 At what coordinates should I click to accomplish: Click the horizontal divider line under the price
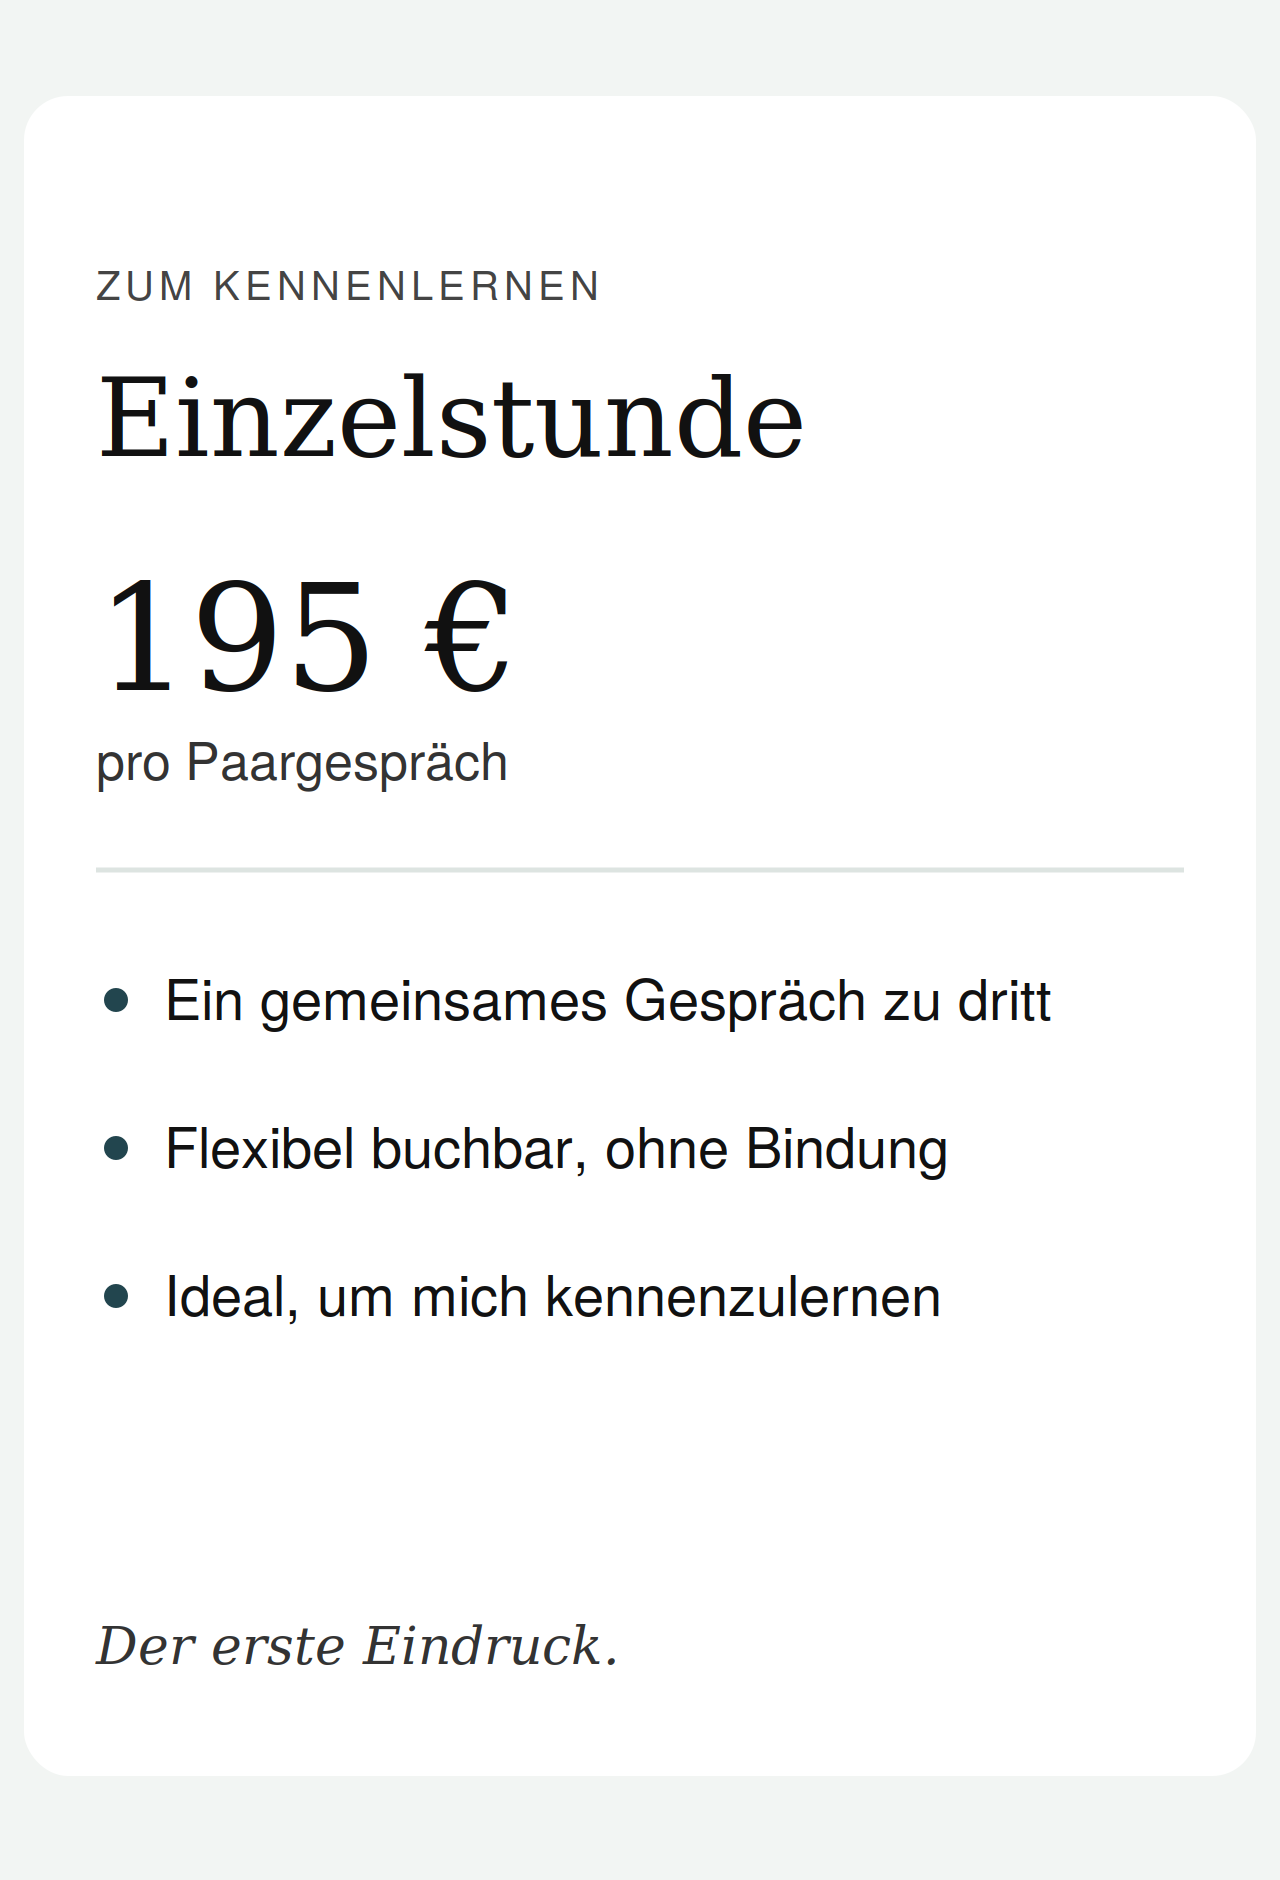tap(640, 870)
